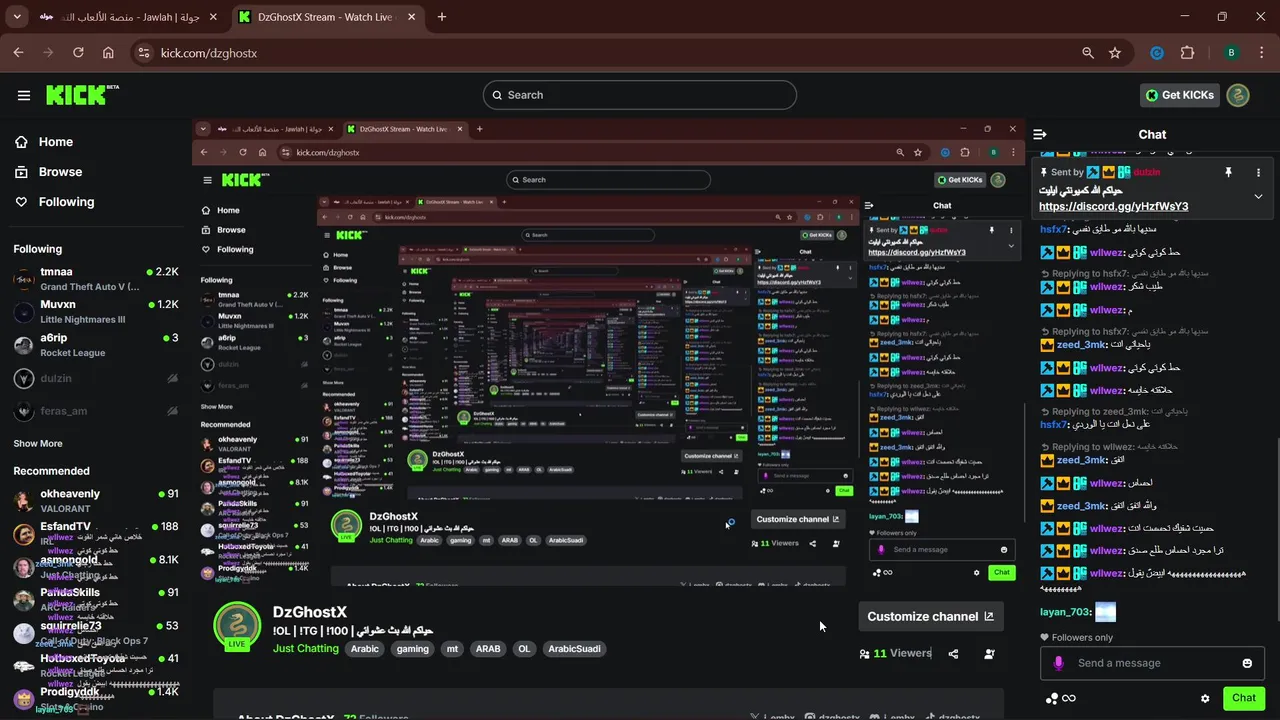This screenshot has height=720, width=1280.
Task: Open a new browser tab
Action: (x=442, y=17)
